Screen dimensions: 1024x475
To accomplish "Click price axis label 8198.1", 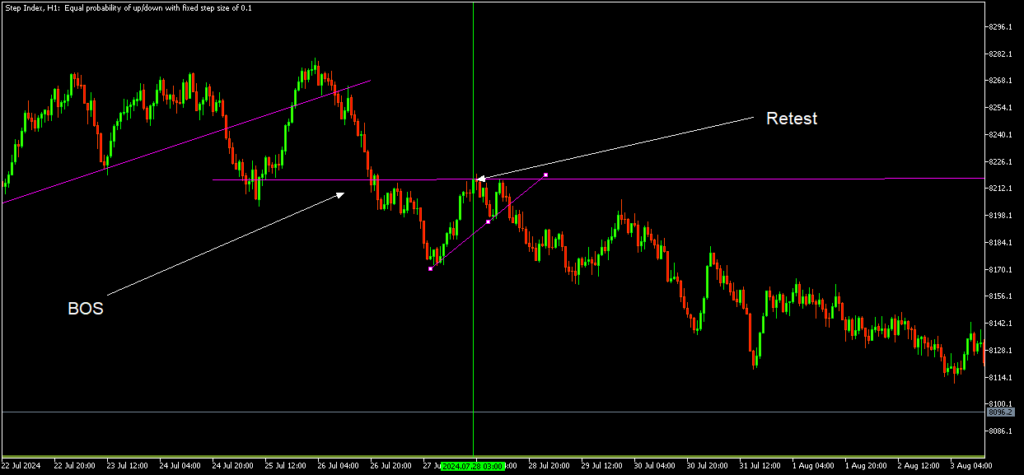I will [1001, 216].
